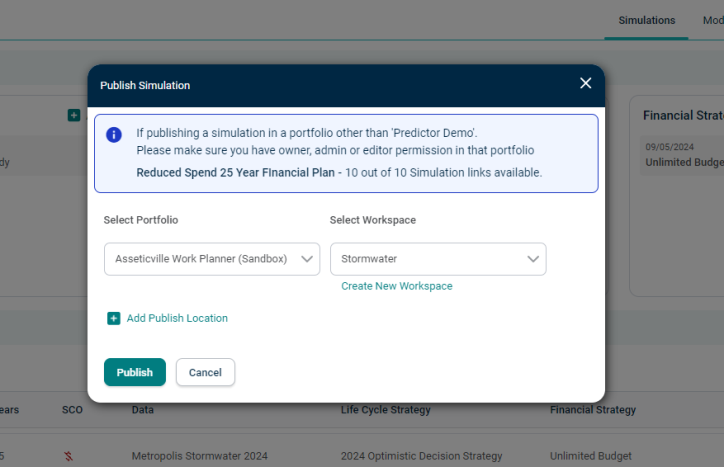The image size is (724, 467).
Task: Click the green plus icon beside Add Publish Location
Action: pos(114,318)
